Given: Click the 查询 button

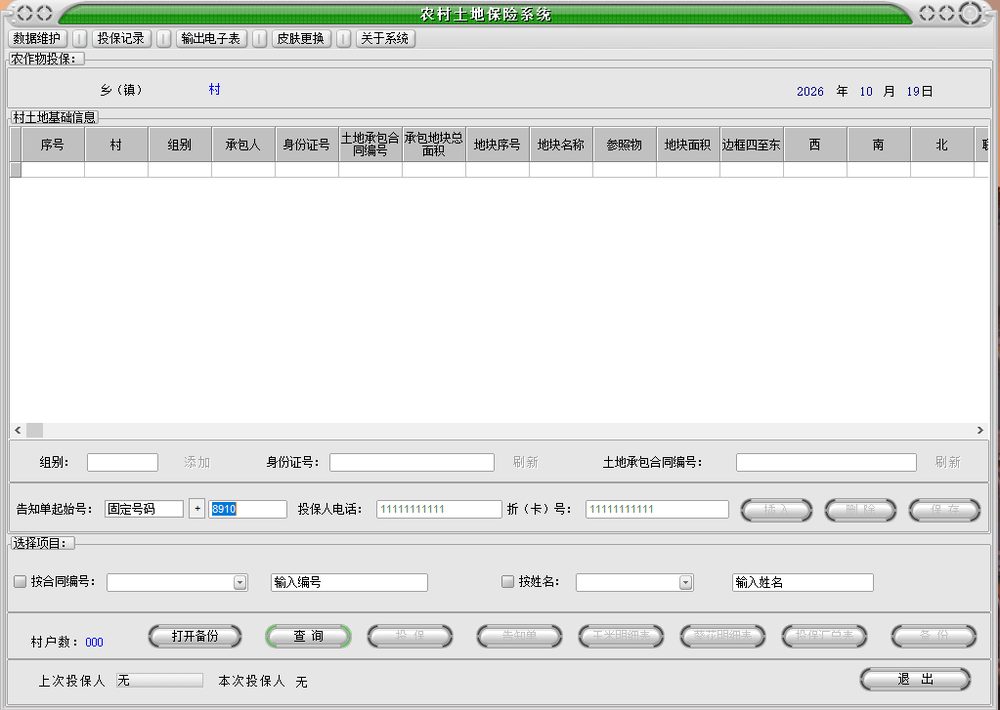Looking at the screenshot, I should [309, 636].
